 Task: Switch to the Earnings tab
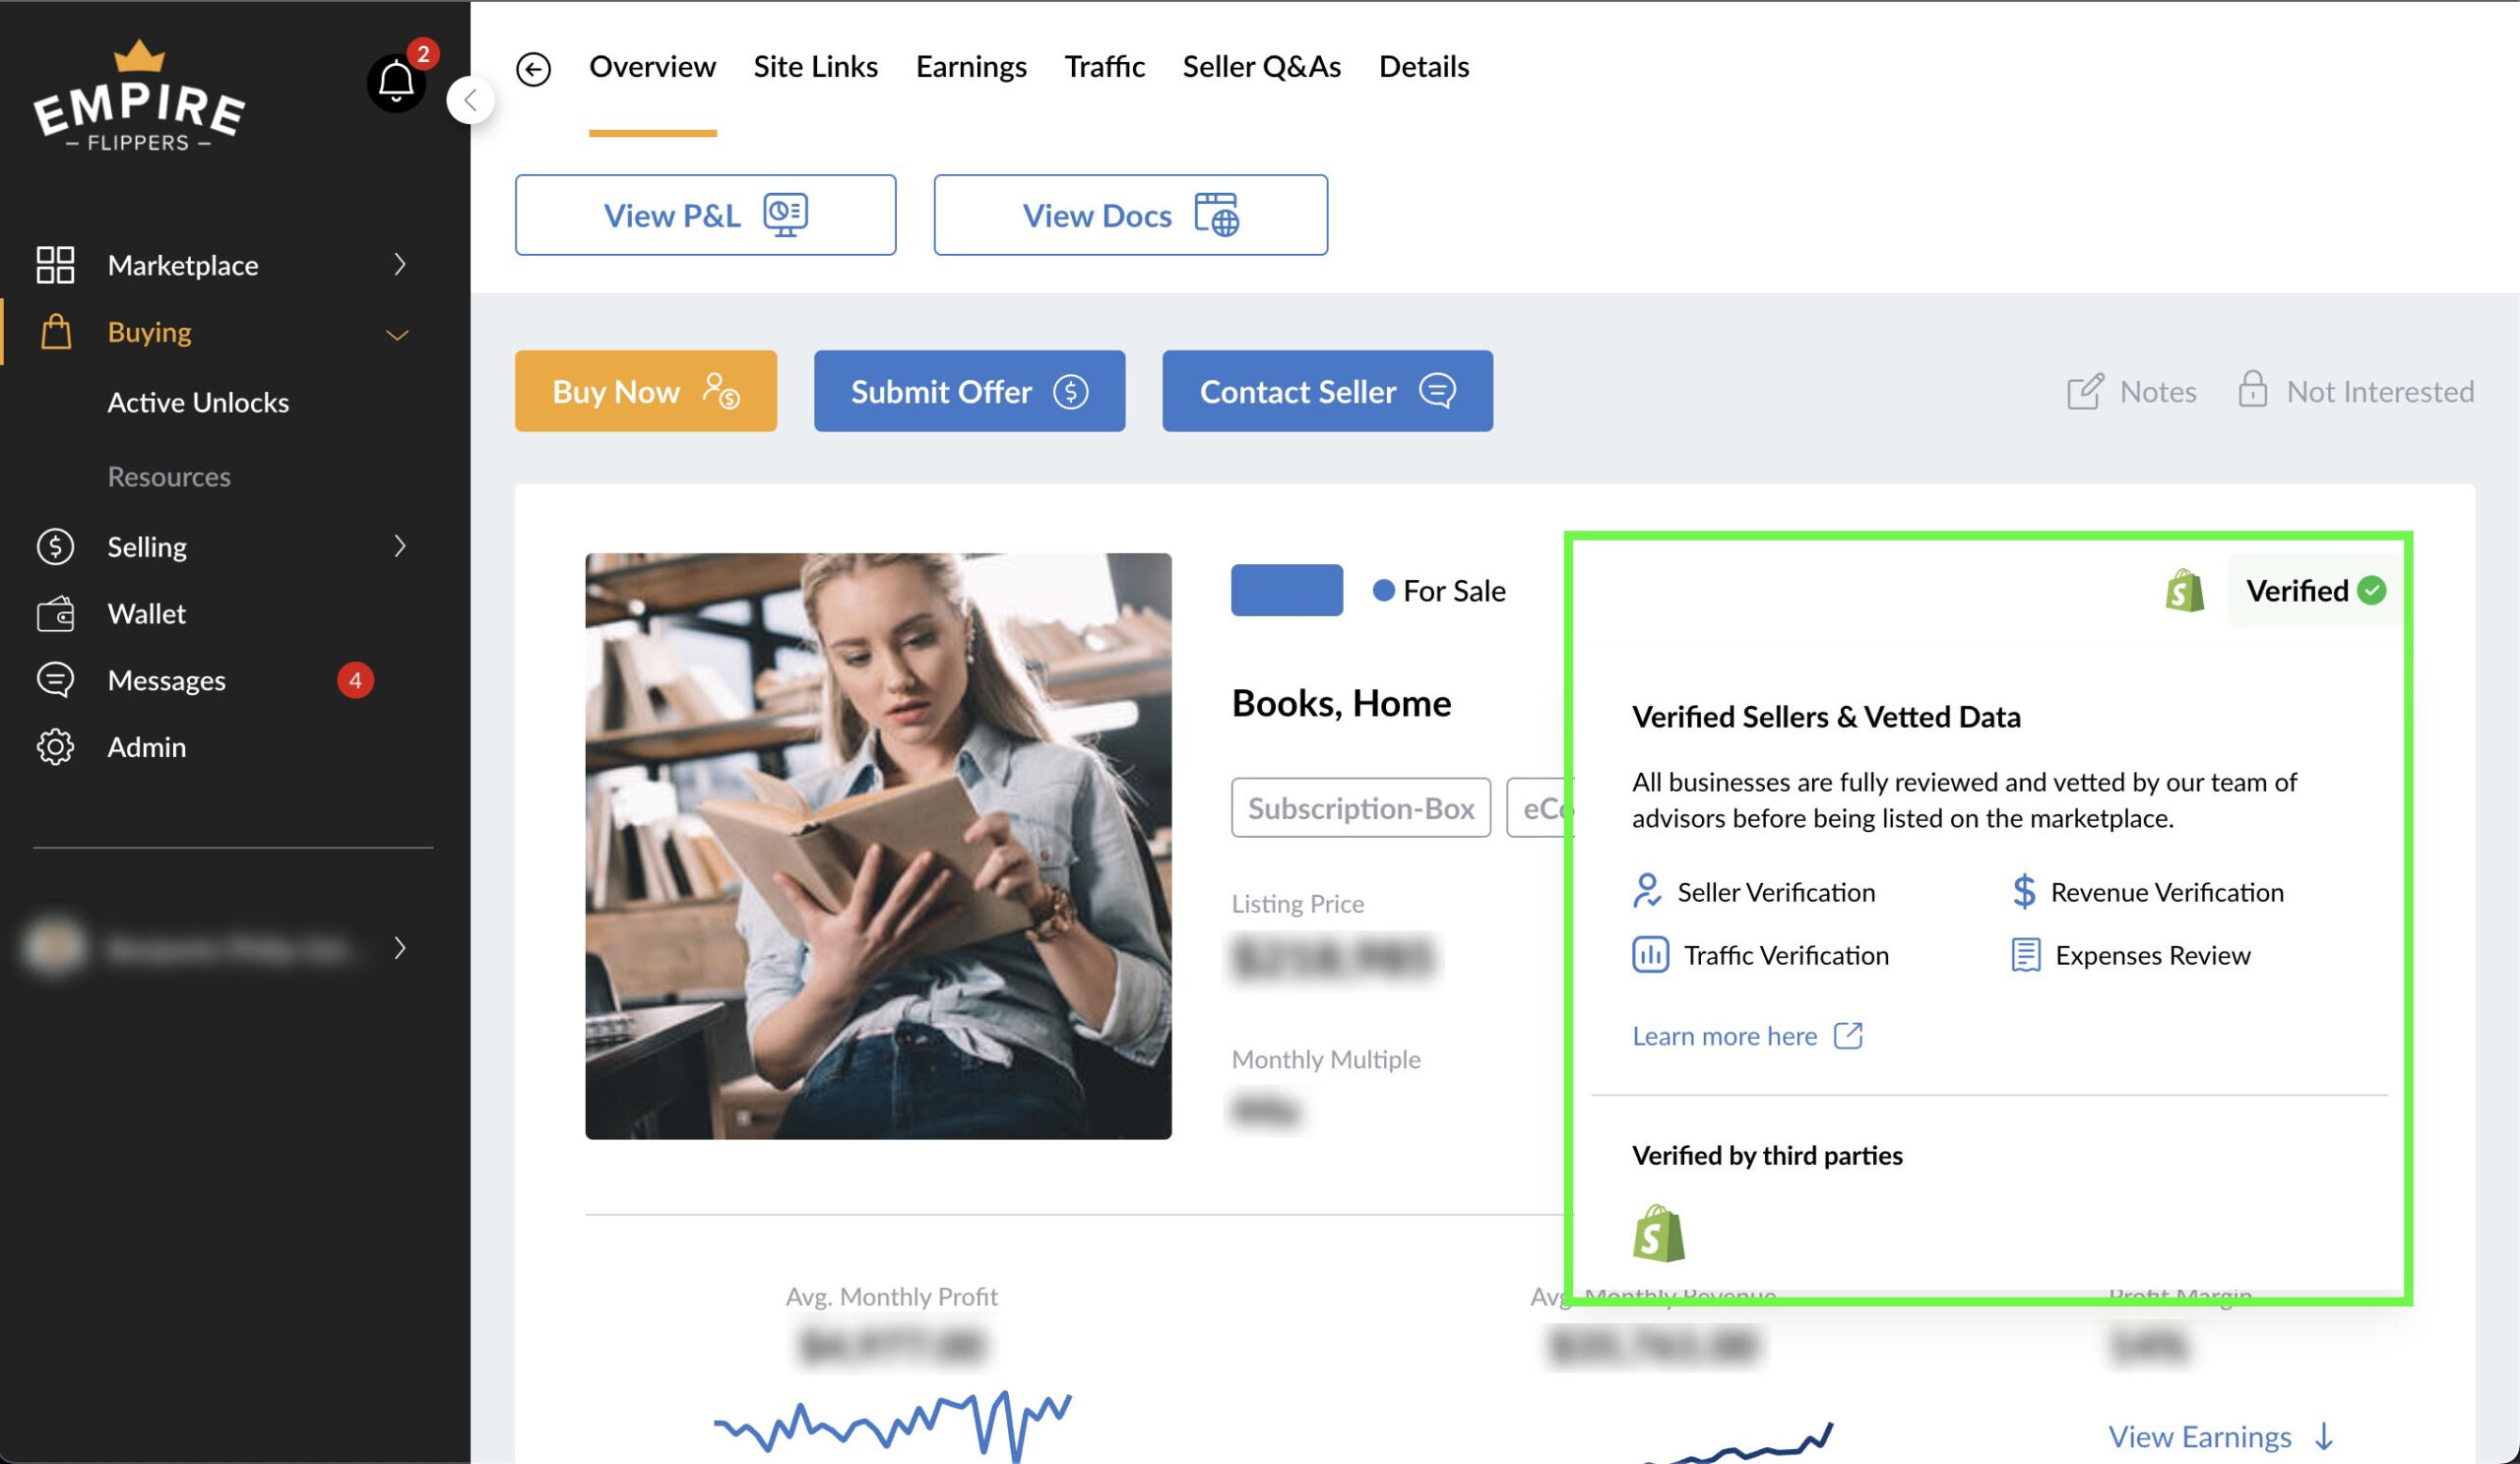click(x=970, y=67)
